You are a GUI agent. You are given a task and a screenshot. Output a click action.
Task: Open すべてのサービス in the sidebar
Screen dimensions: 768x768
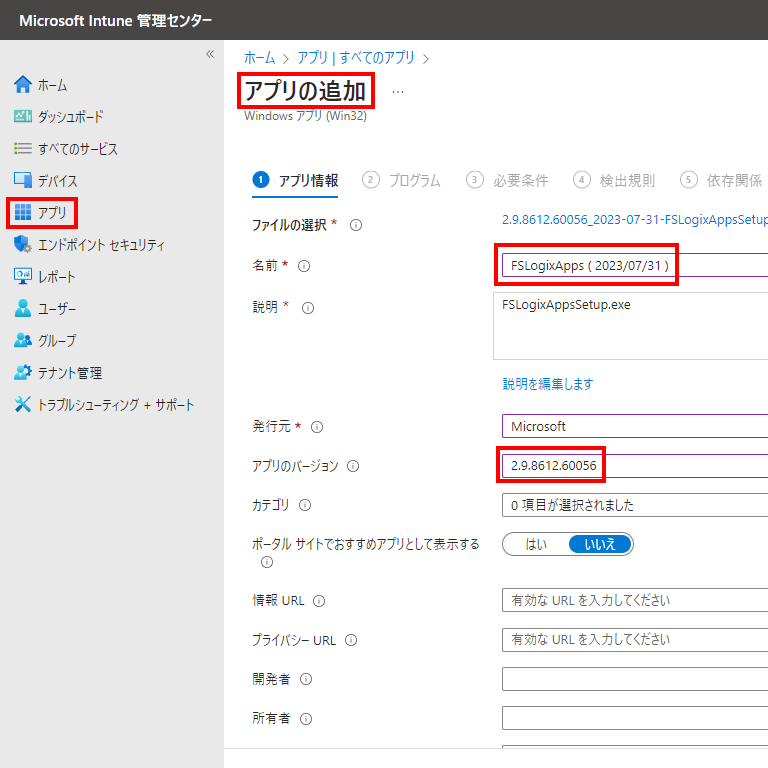point(78,149)
